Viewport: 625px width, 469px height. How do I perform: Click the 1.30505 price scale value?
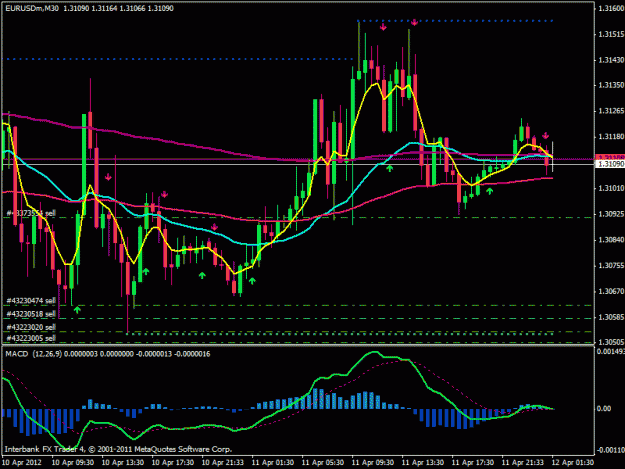[610, 342]
